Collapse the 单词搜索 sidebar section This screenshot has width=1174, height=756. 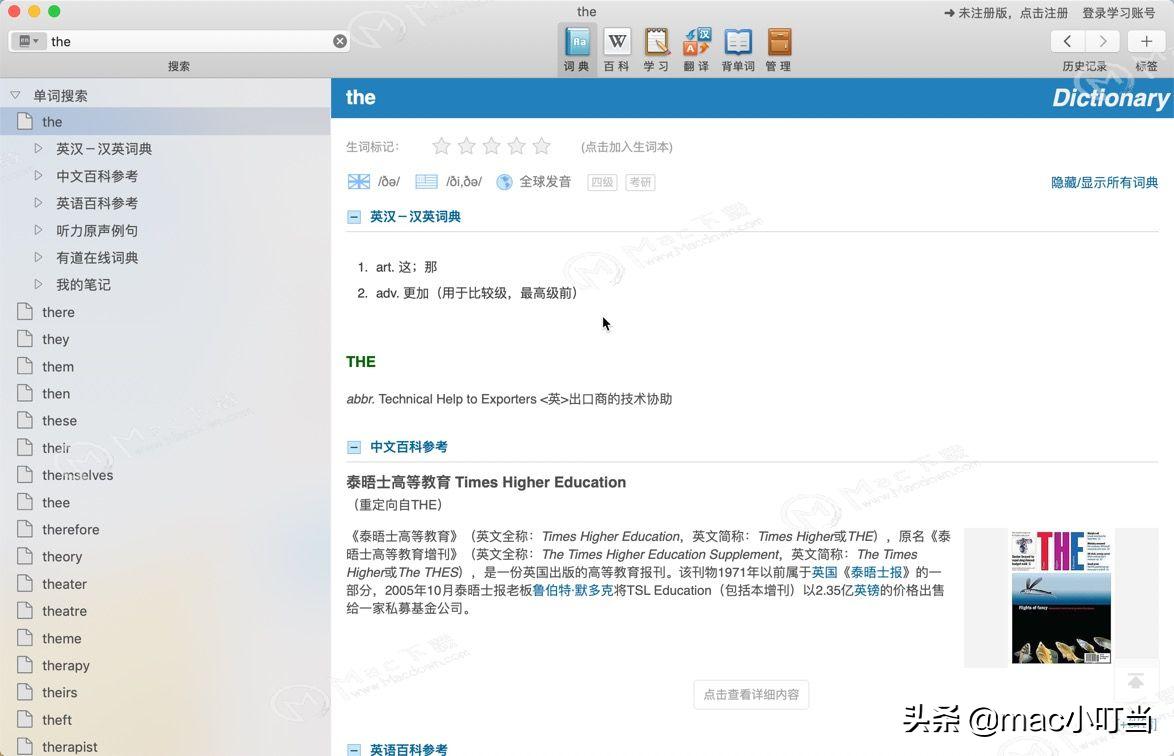pyautogui.click(x=15, y=95)
